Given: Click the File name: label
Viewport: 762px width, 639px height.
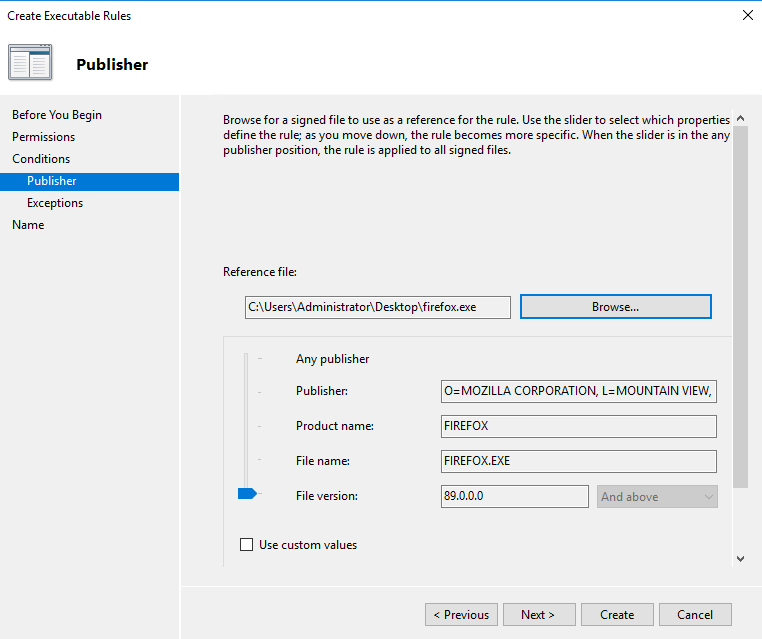Looking at the screenshot, I should click(x=323, y=461).
